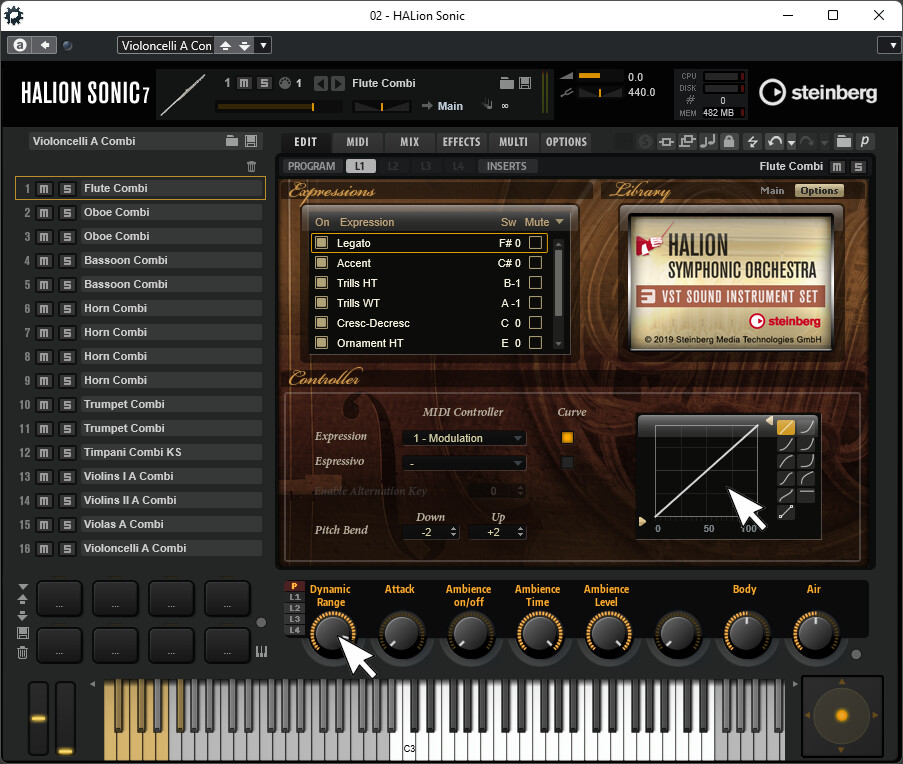Open the Mute column dropdown arrow in Expressions

click(559, 222)
